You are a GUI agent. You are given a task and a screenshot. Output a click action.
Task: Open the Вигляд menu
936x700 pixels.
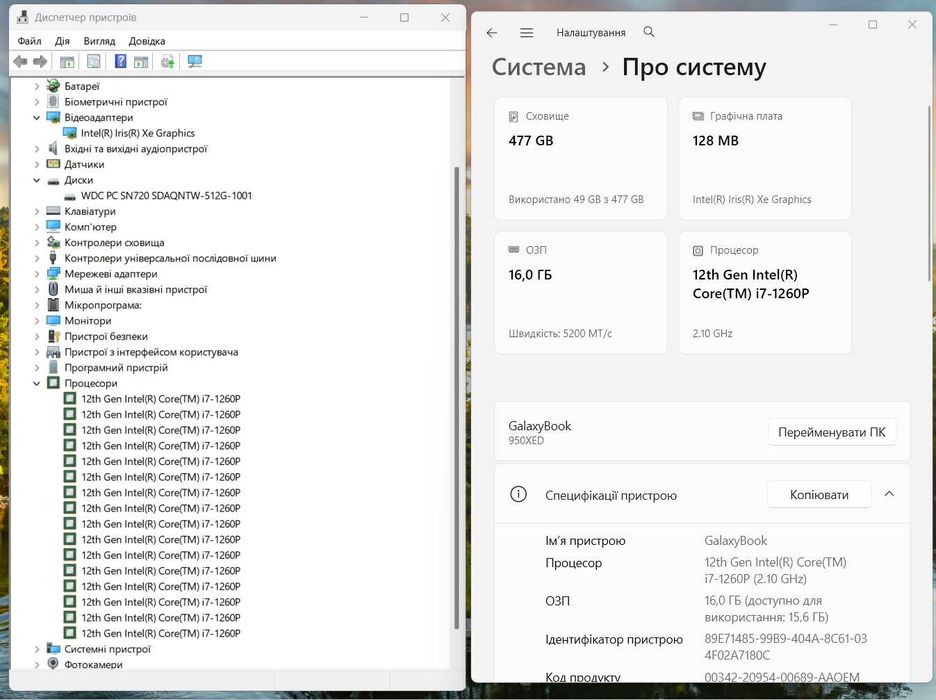tap(99, 41)
